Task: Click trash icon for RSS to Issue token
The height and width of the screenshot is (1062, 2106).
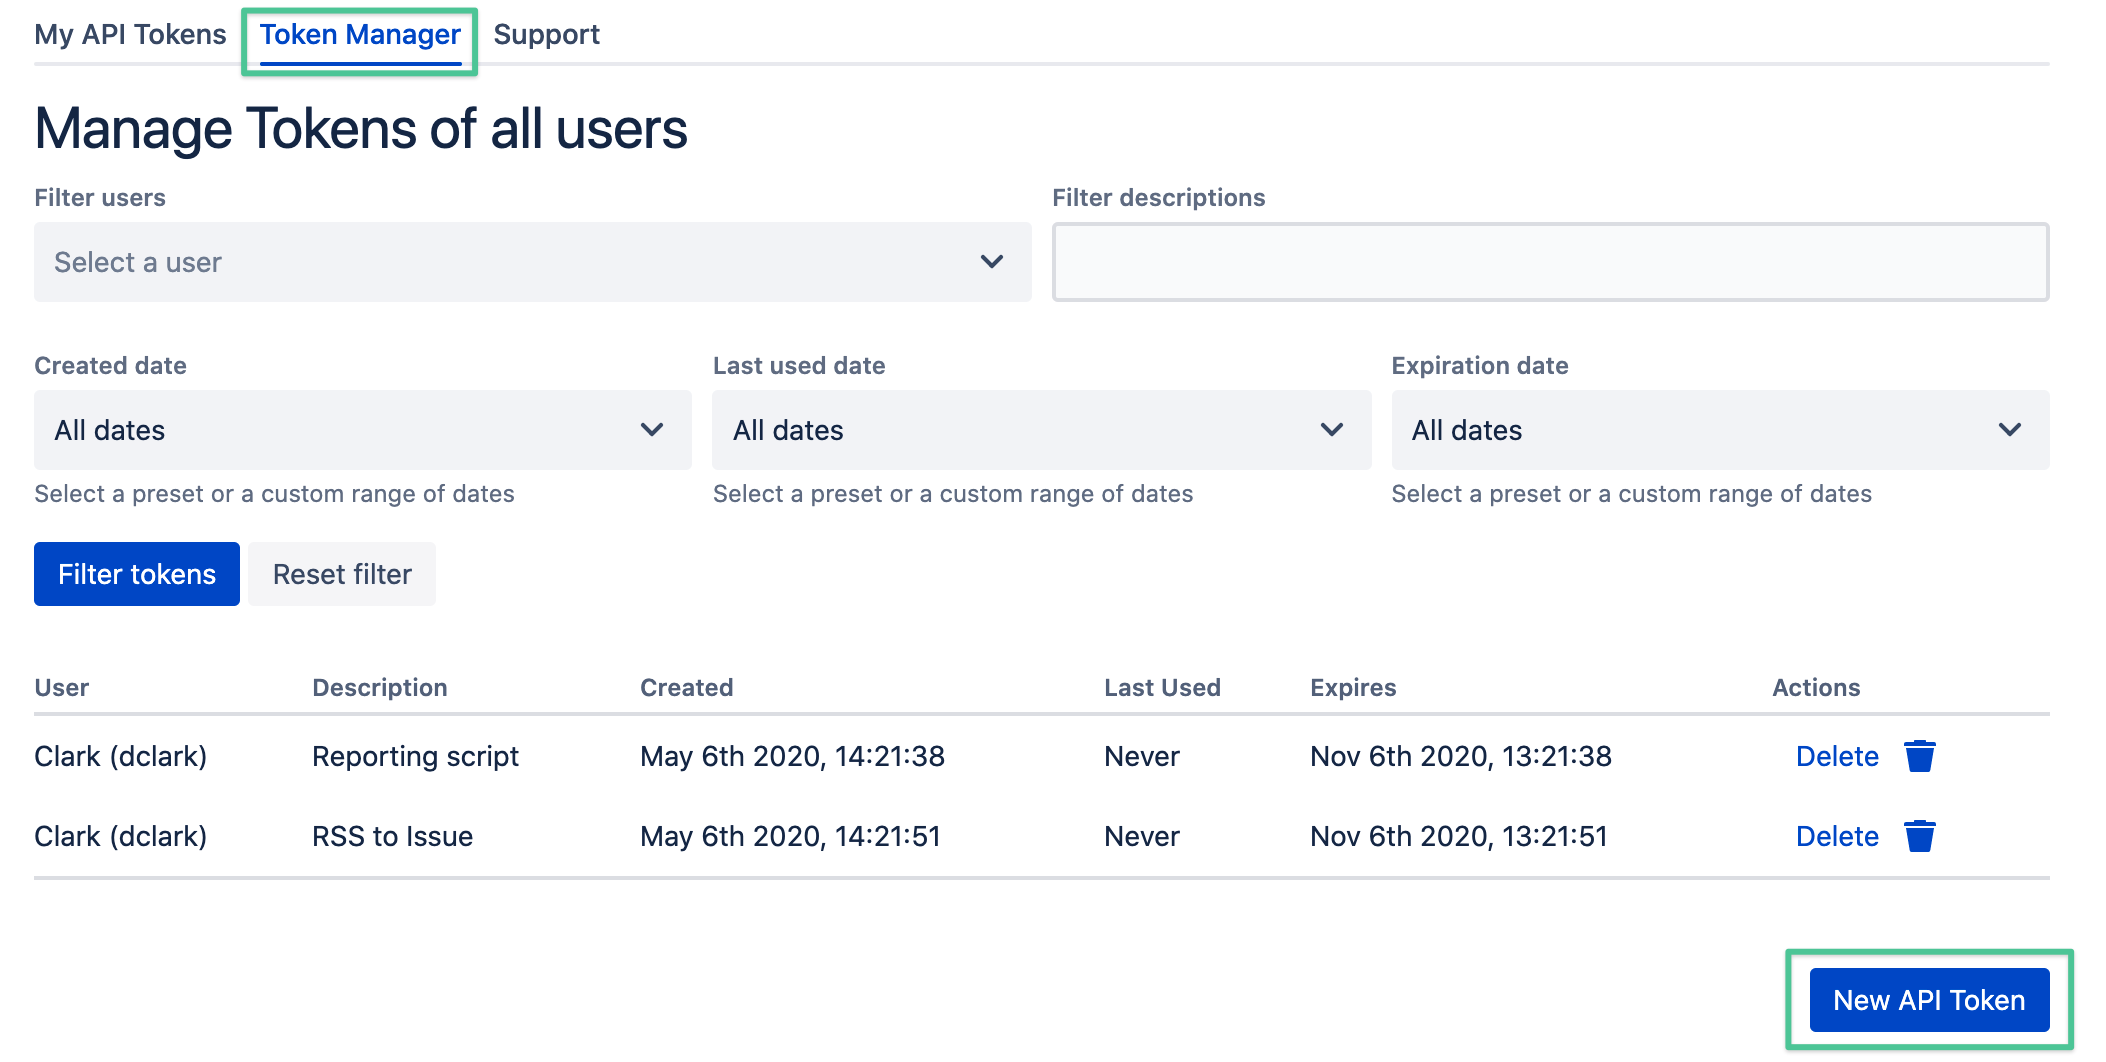Action: click(x=1919, y=836)
